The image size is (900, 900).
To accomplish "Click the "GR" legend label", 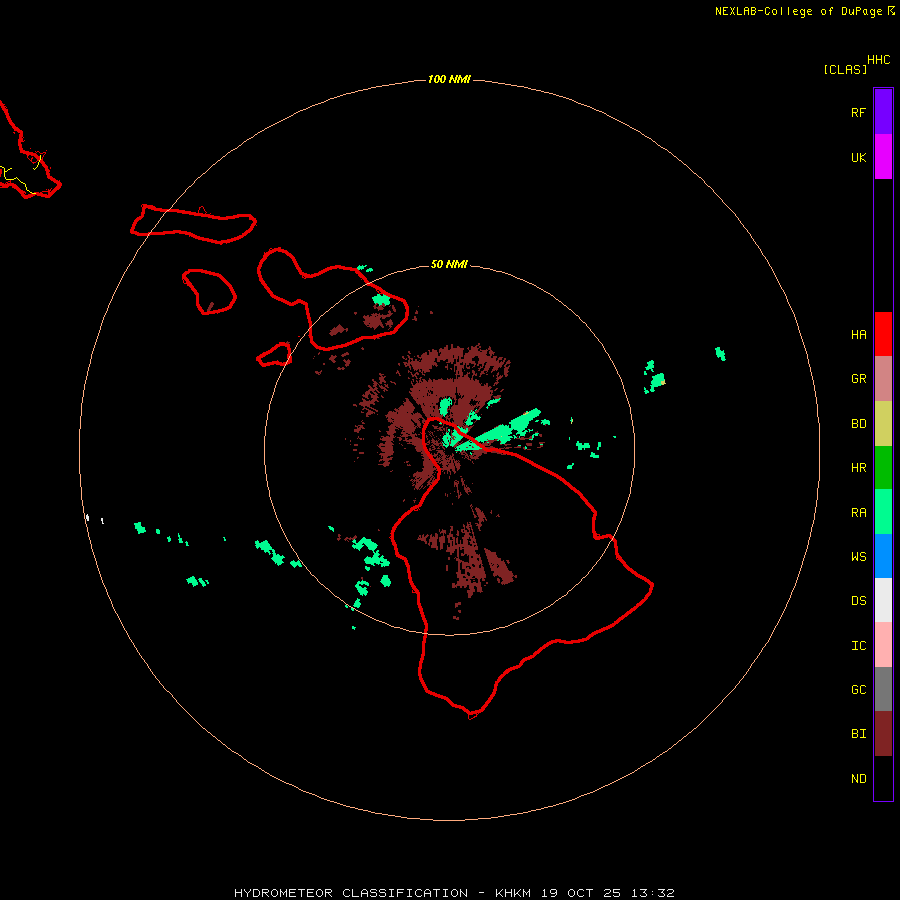I will point(858,379).
